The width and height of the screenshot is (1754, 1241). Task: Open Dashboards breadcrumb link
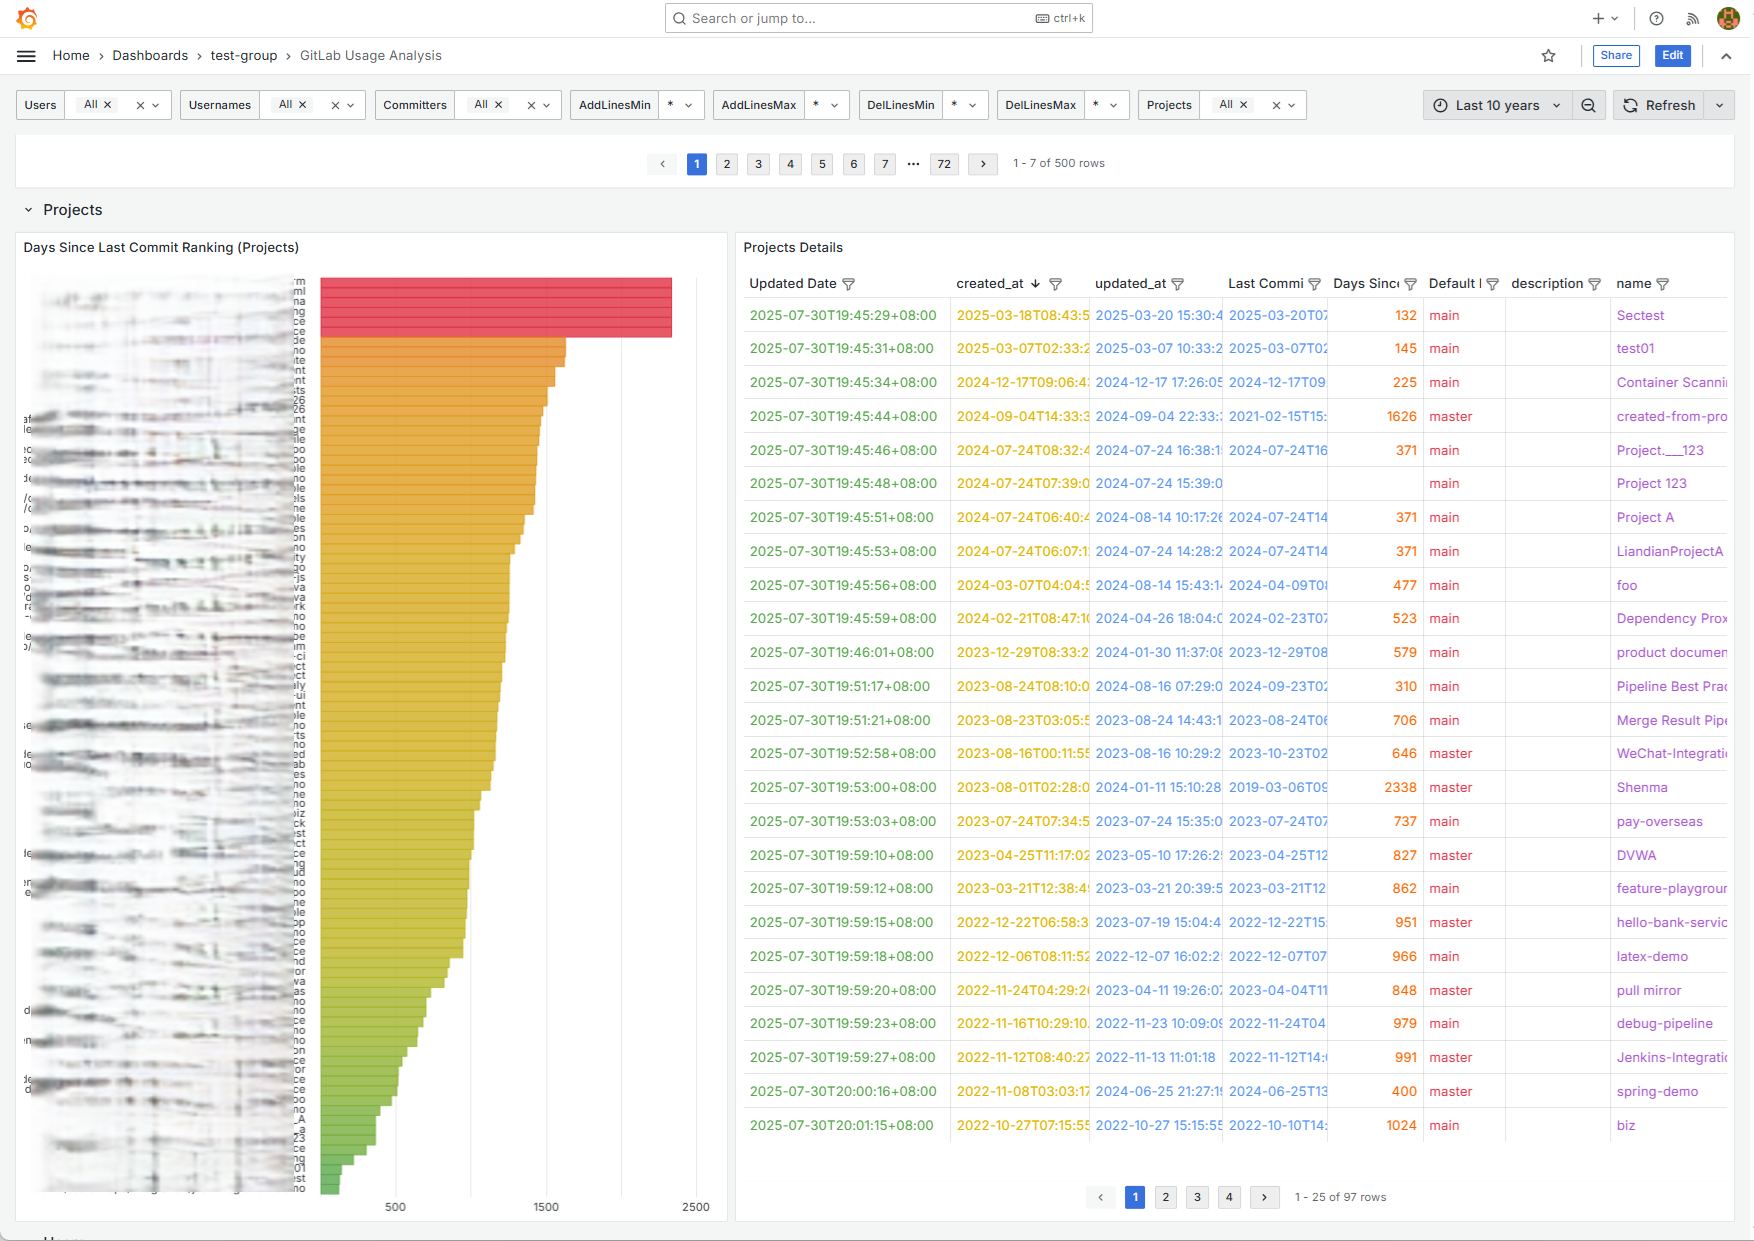150,56
